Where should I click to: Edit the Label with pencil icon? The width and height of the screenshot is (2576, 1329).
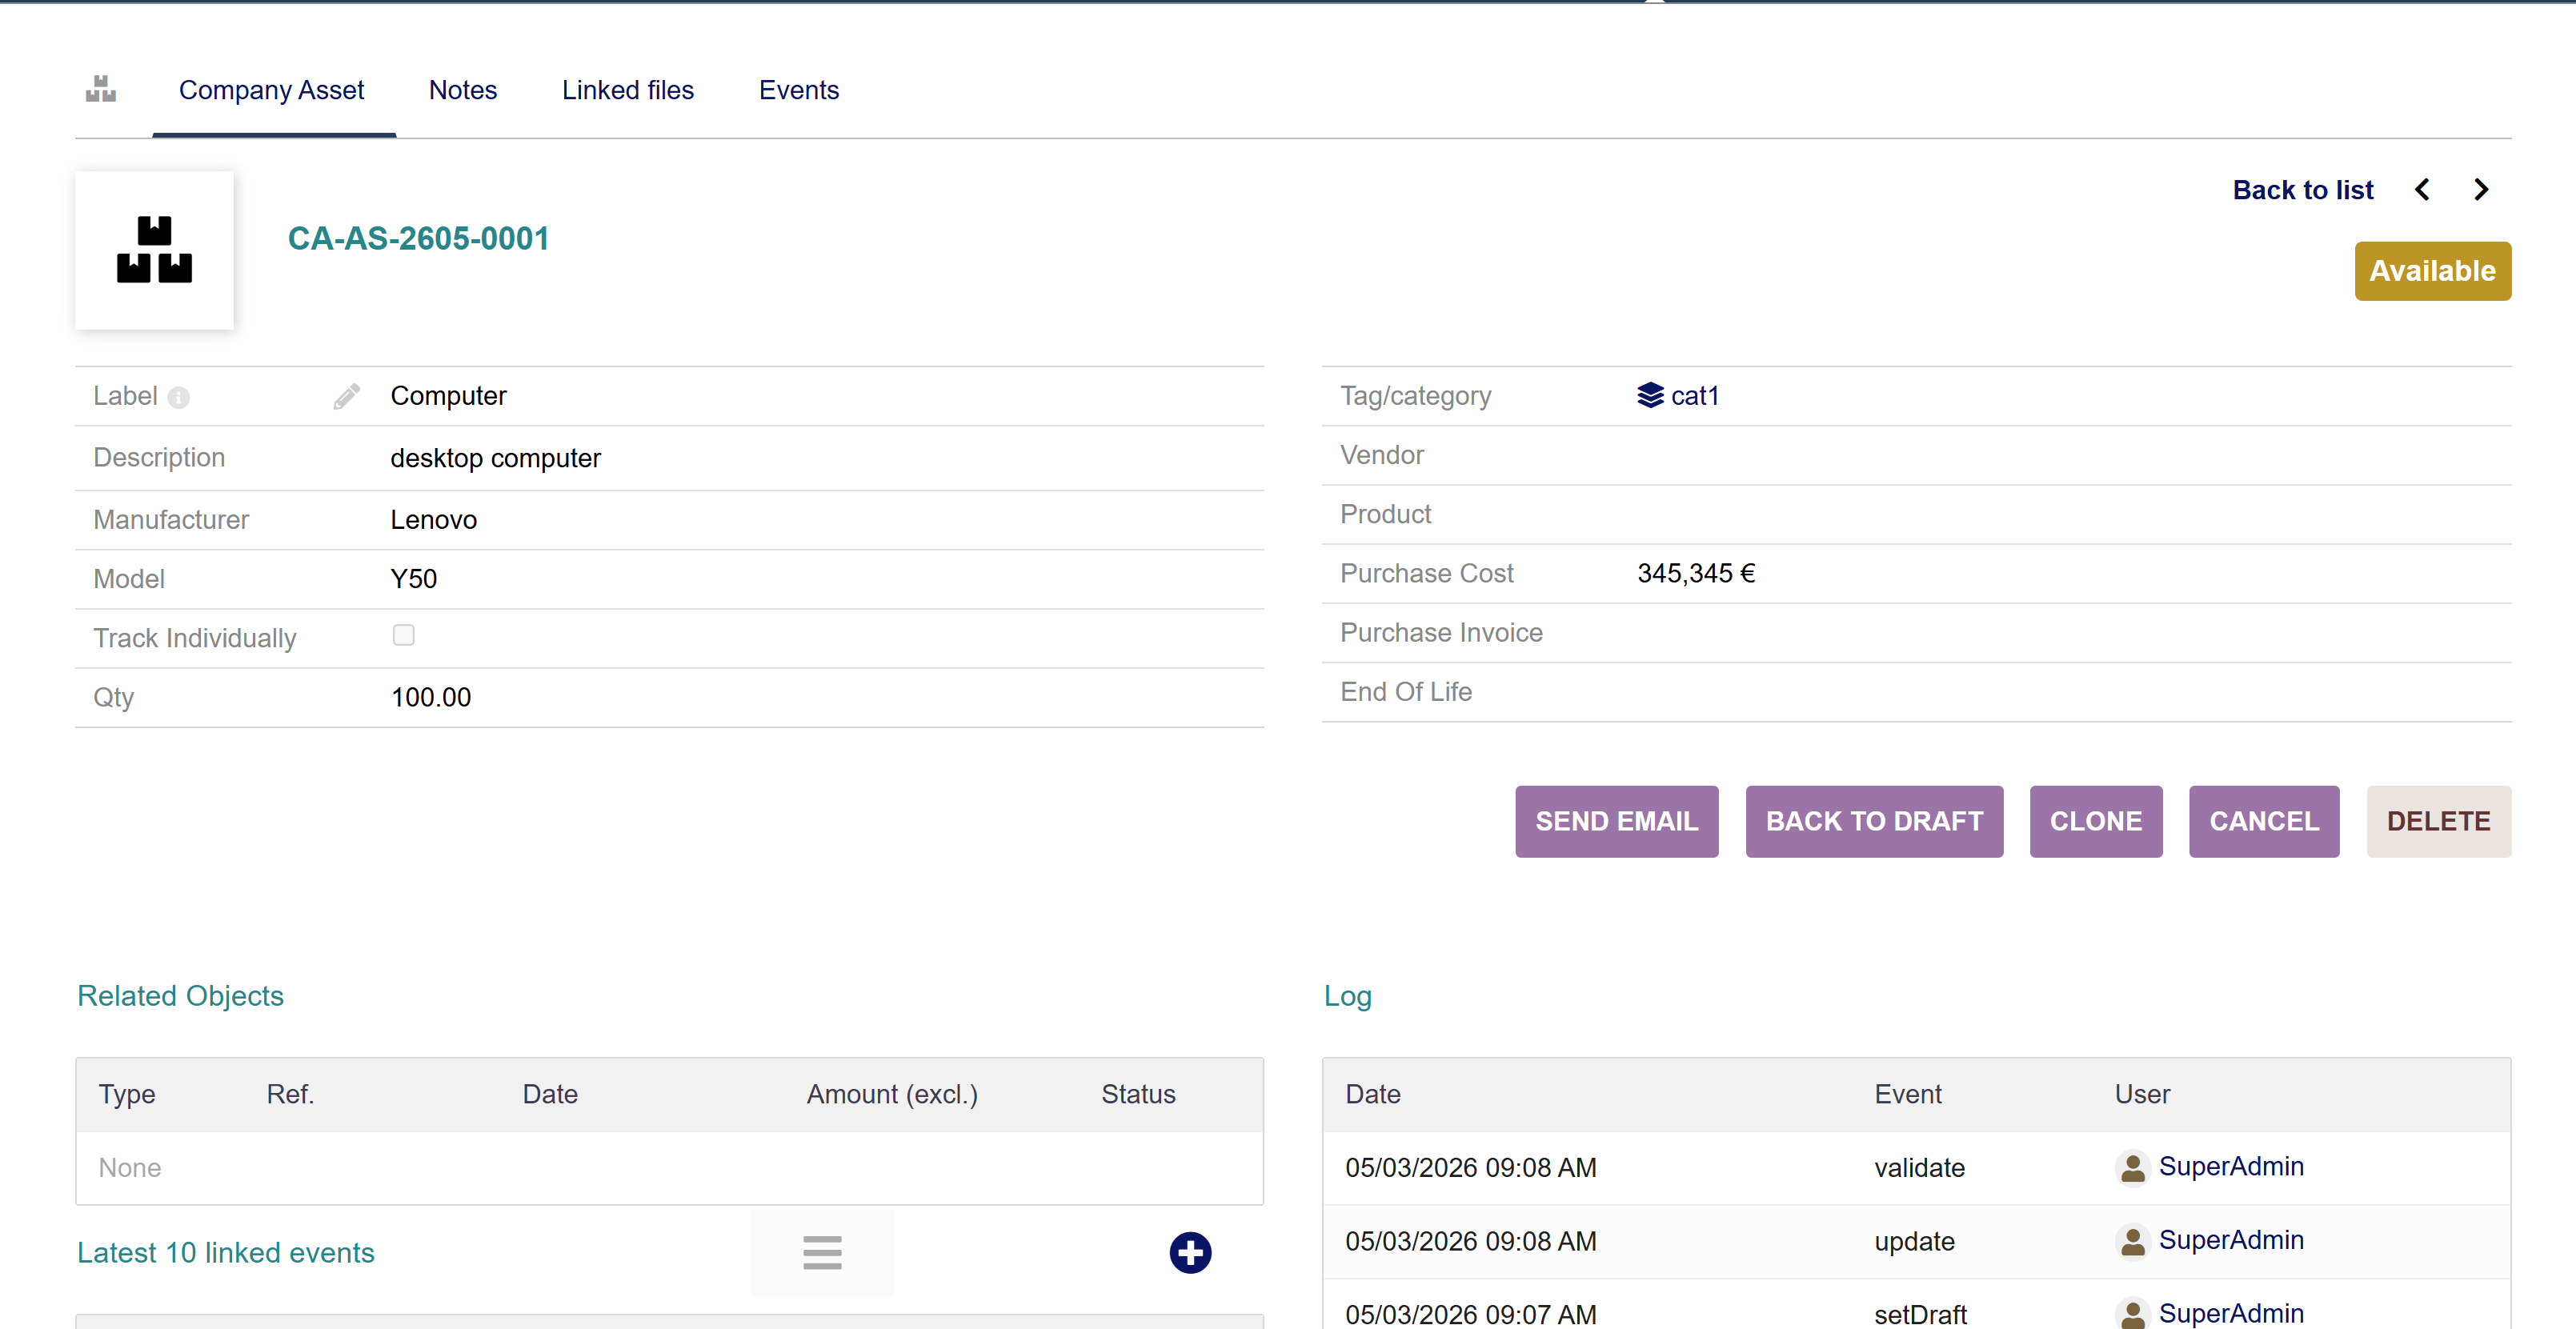346,397
